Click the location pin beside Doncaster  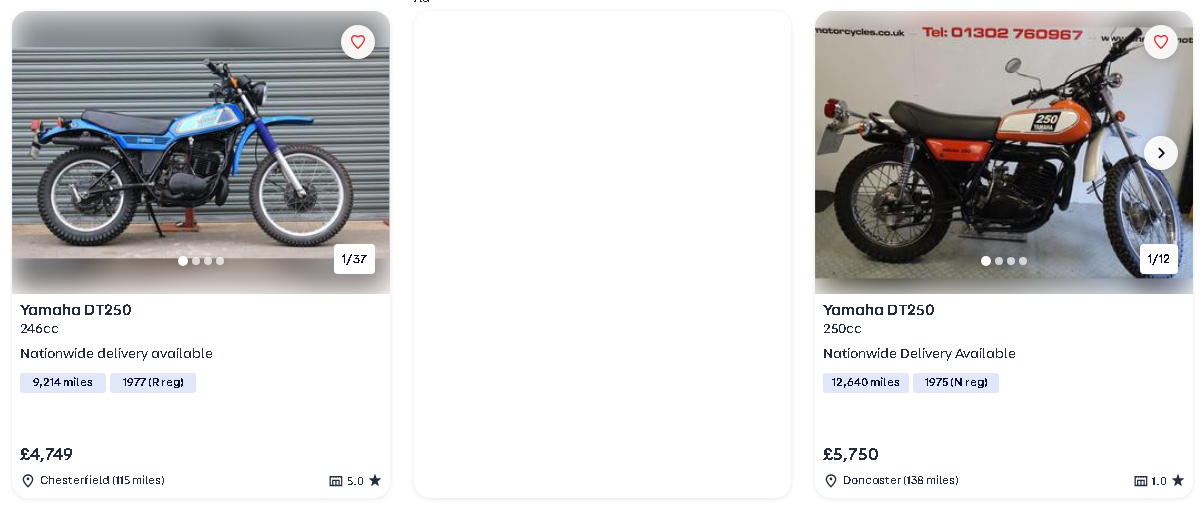coord(831,481)
